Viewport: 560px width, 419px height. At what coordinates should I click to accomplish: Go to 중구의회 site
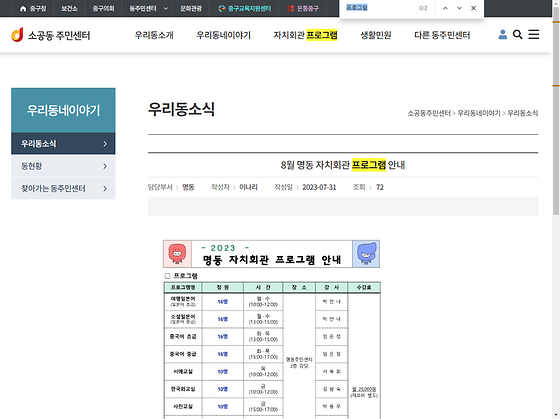[103, 8]
